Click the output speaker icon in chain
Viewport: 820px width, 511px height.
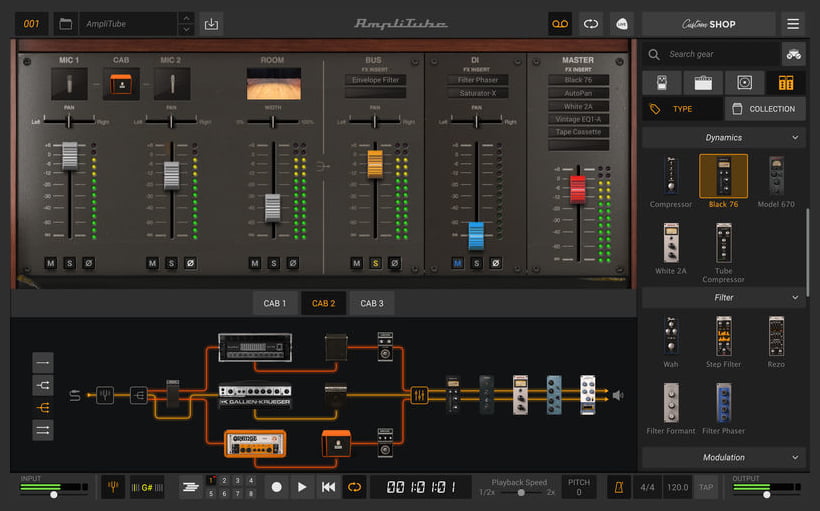(618, 395)
